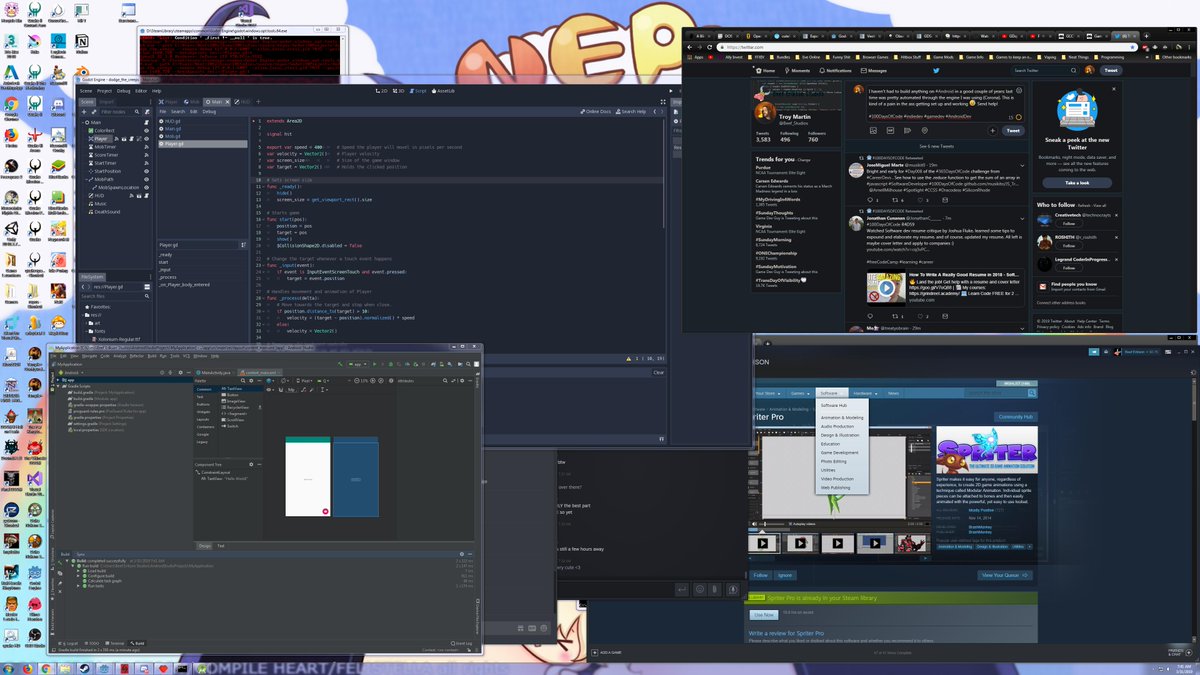The image size is (1200, 675).
Task: Fold the _ready function at line 11
Action: pos(262,187)
